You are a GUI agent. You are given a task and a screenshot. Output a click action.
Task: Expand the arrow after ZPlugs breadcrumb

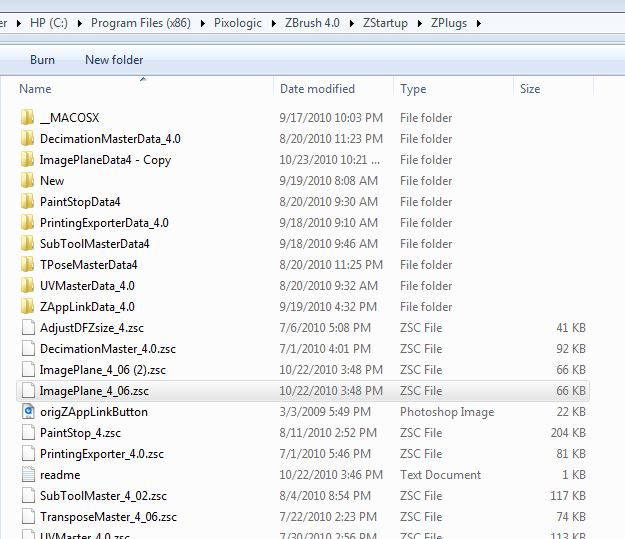[479, 24]
